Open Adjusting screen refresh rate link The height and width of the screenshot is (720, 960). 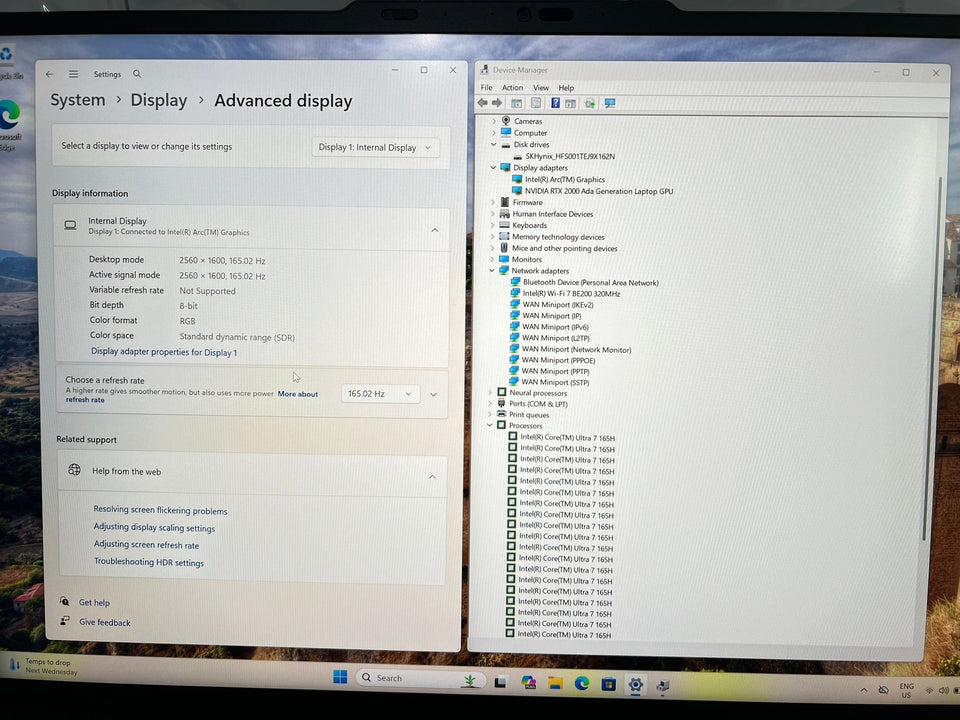point(146,545)
